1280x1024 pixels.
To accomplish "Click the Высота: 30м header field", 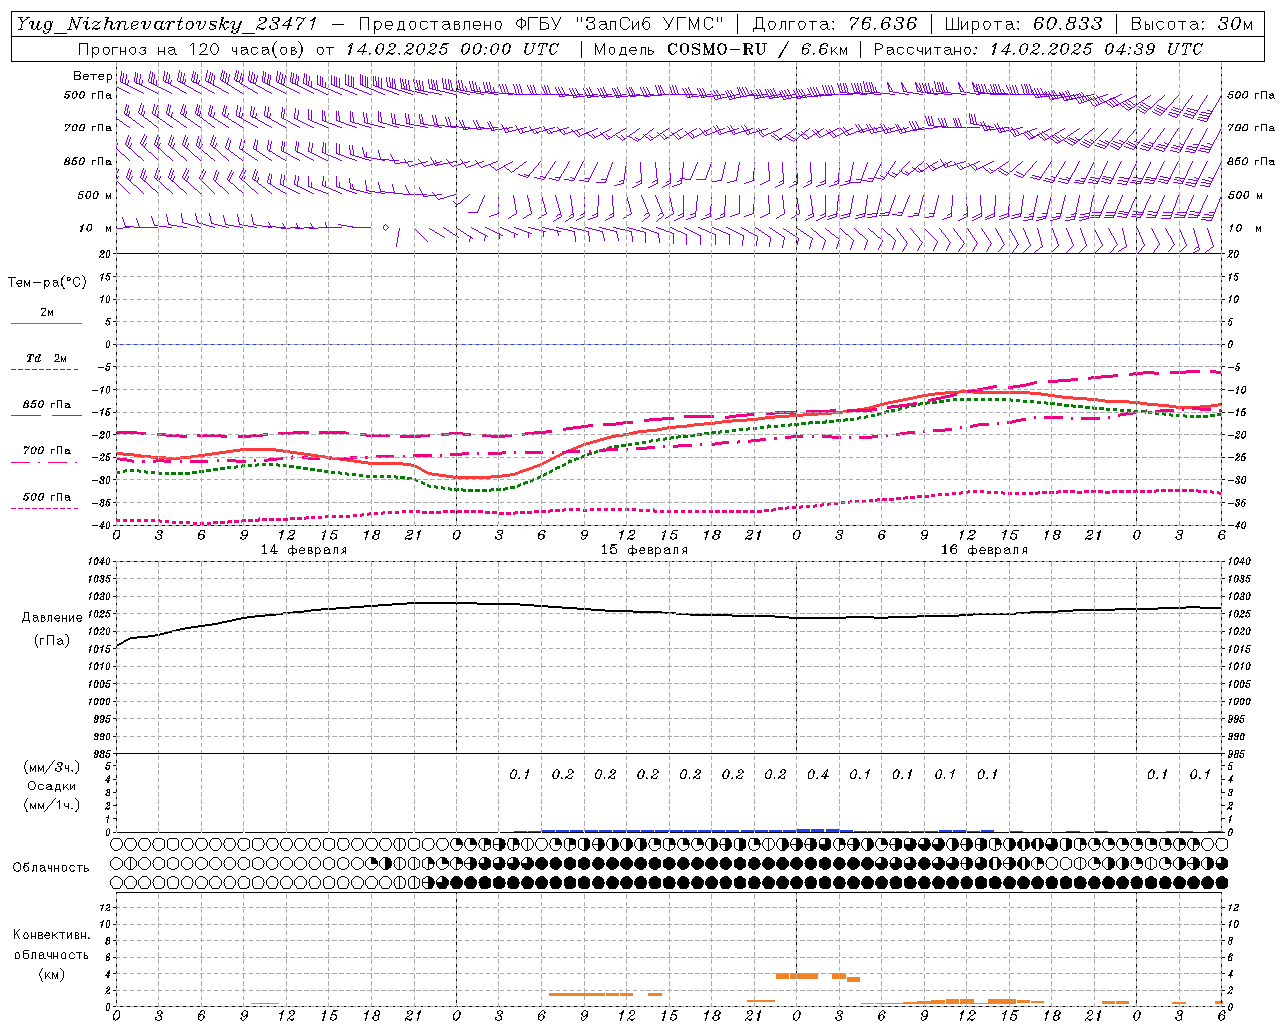I will (1192, 24).
